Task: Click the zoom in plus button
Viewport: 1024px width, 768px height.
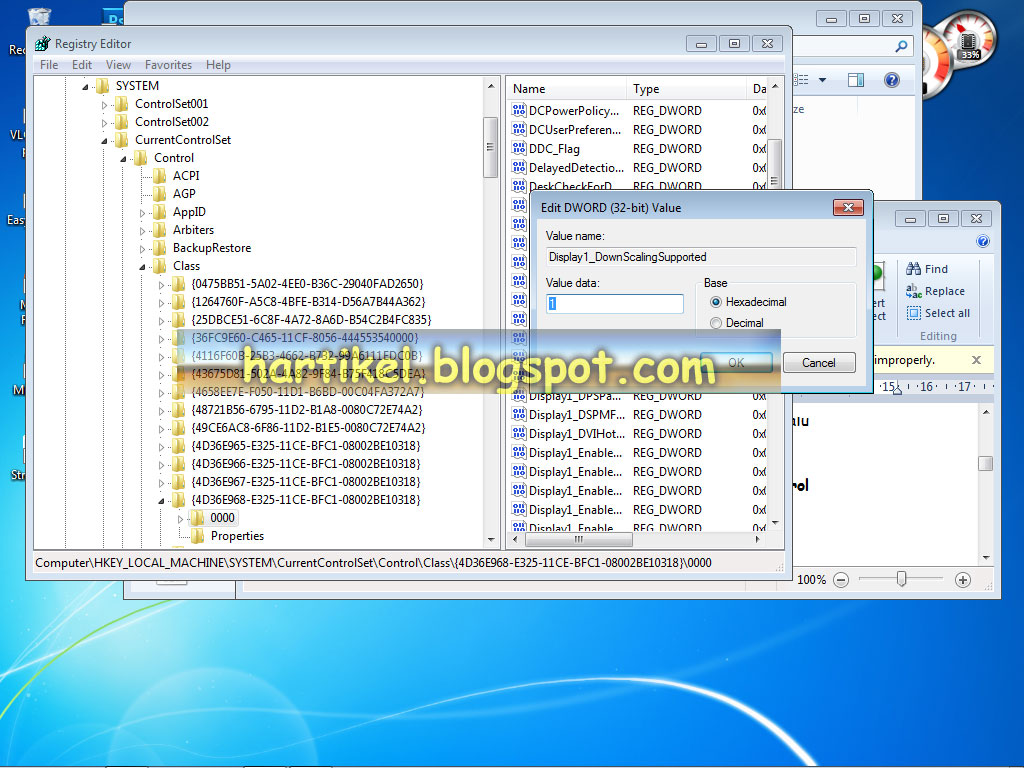Action: coord(963,579)
